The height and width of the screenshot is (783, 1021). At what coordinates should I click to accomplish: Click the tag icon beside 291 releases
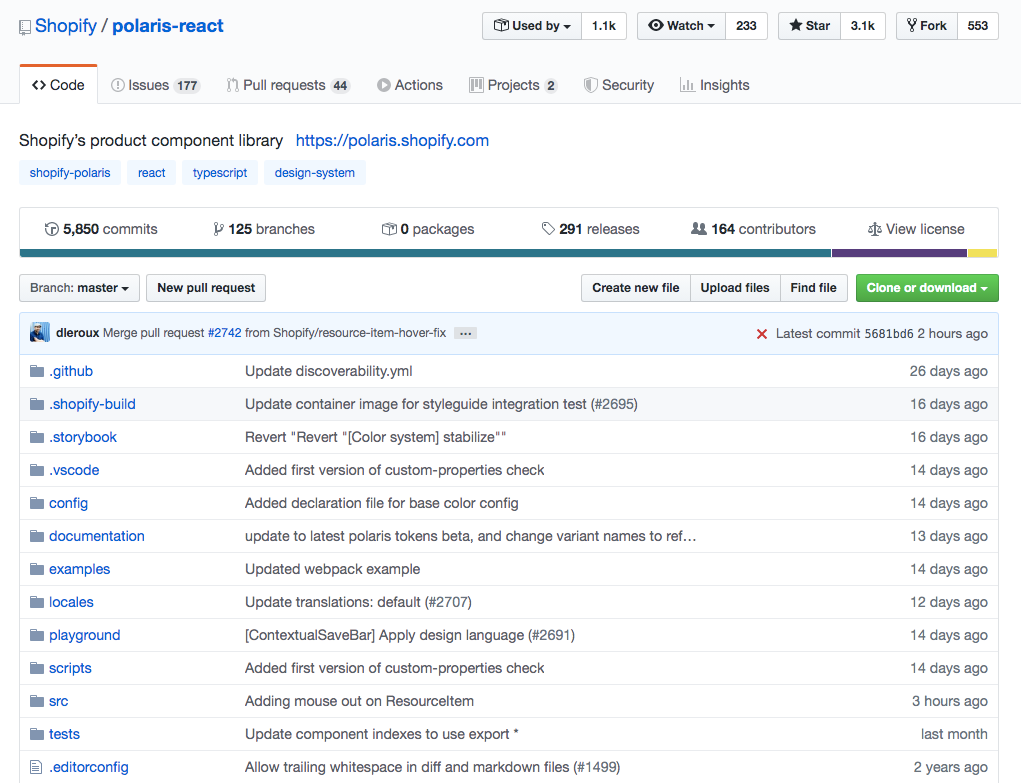[548, 229]
